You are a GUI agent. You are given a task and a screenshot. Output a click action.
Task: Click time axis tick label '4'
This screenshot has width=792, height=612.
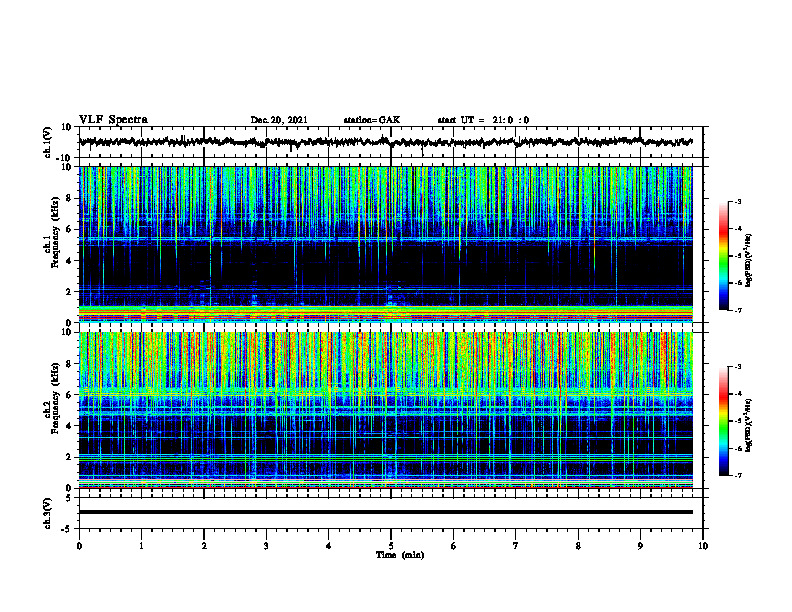tap(329, 546)
